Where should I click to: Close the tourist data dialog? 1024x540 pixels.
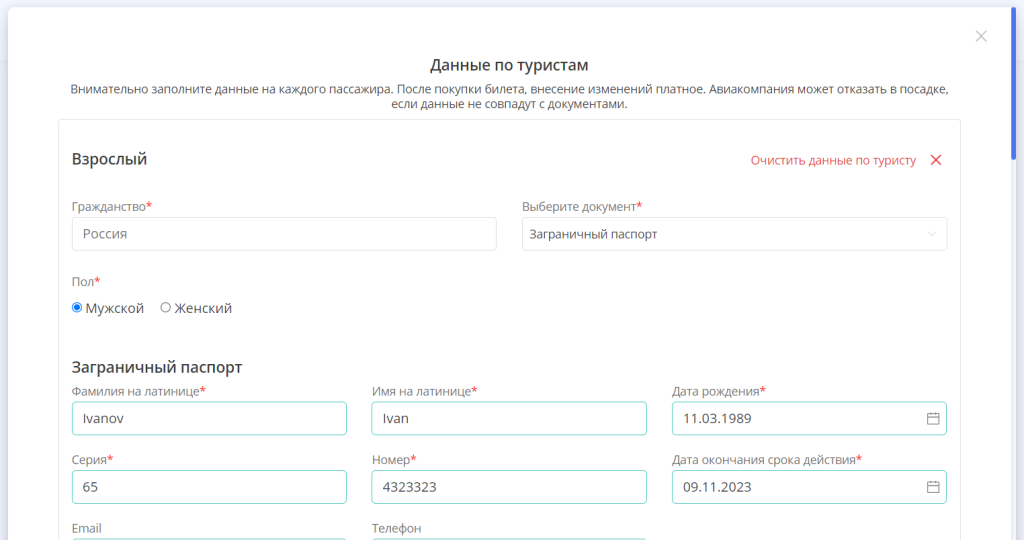click(x=981, y=37)
